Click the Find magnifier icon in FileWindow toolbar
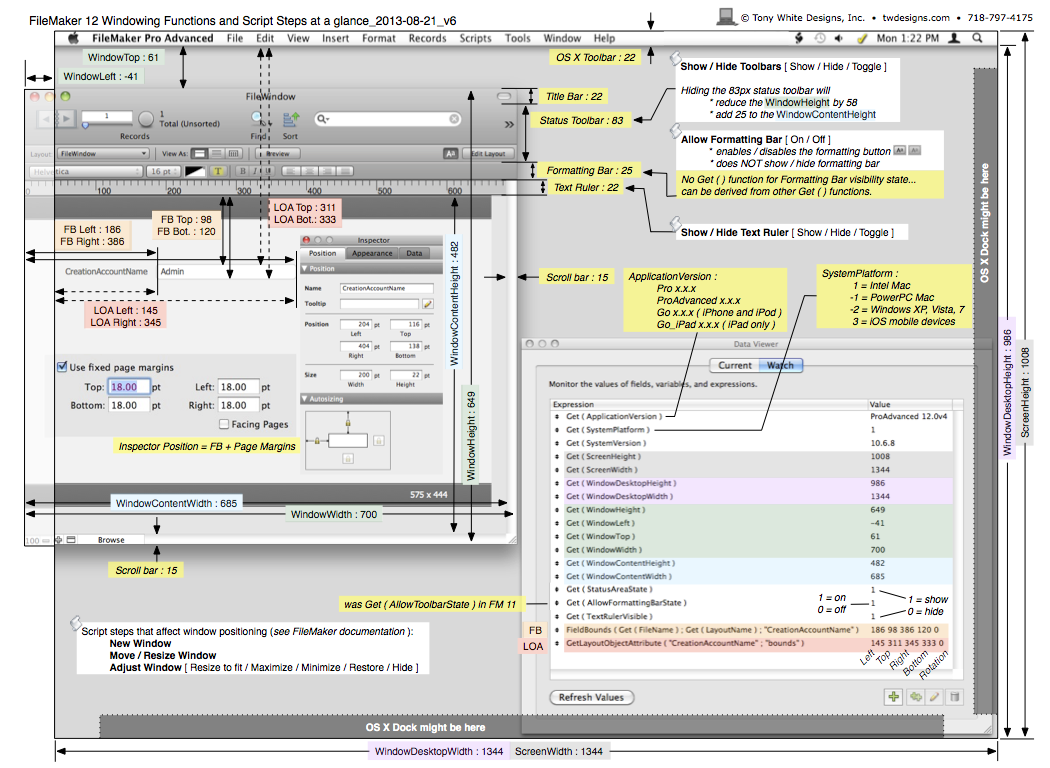The image size is (1050, 768). tap(258, 119)
